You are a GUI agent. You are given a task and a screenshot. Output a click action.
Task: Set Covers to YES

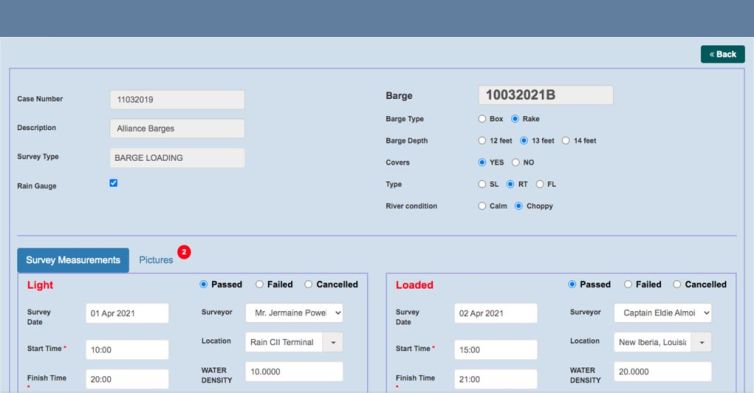click(482, 162)
